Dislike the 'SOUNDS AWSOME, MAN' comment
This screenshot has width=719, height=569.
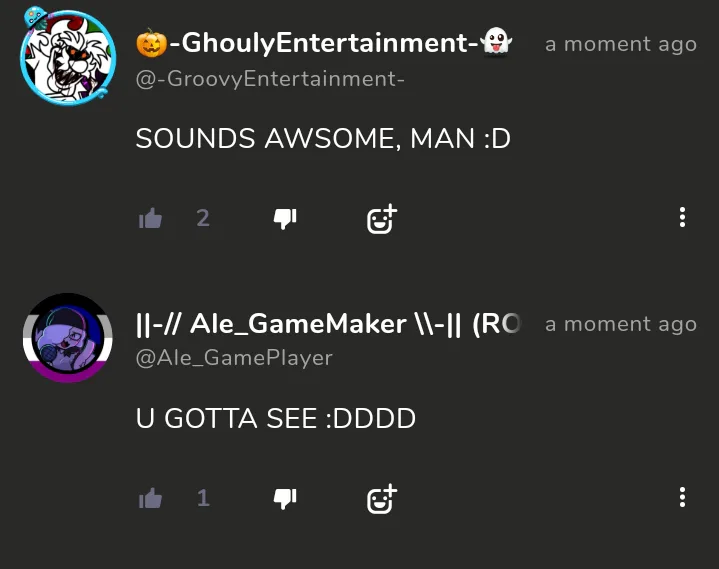[x=285, y=219]
